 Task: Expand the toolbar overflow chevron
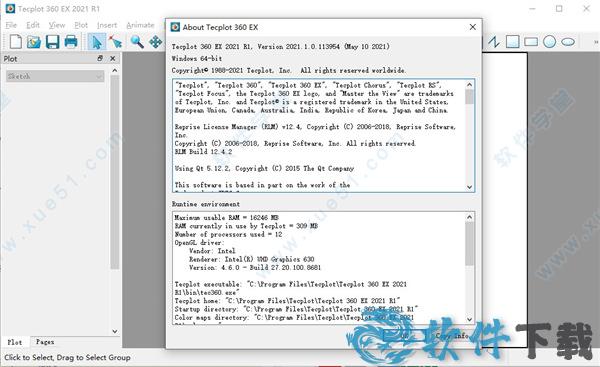tap(596, 41)
